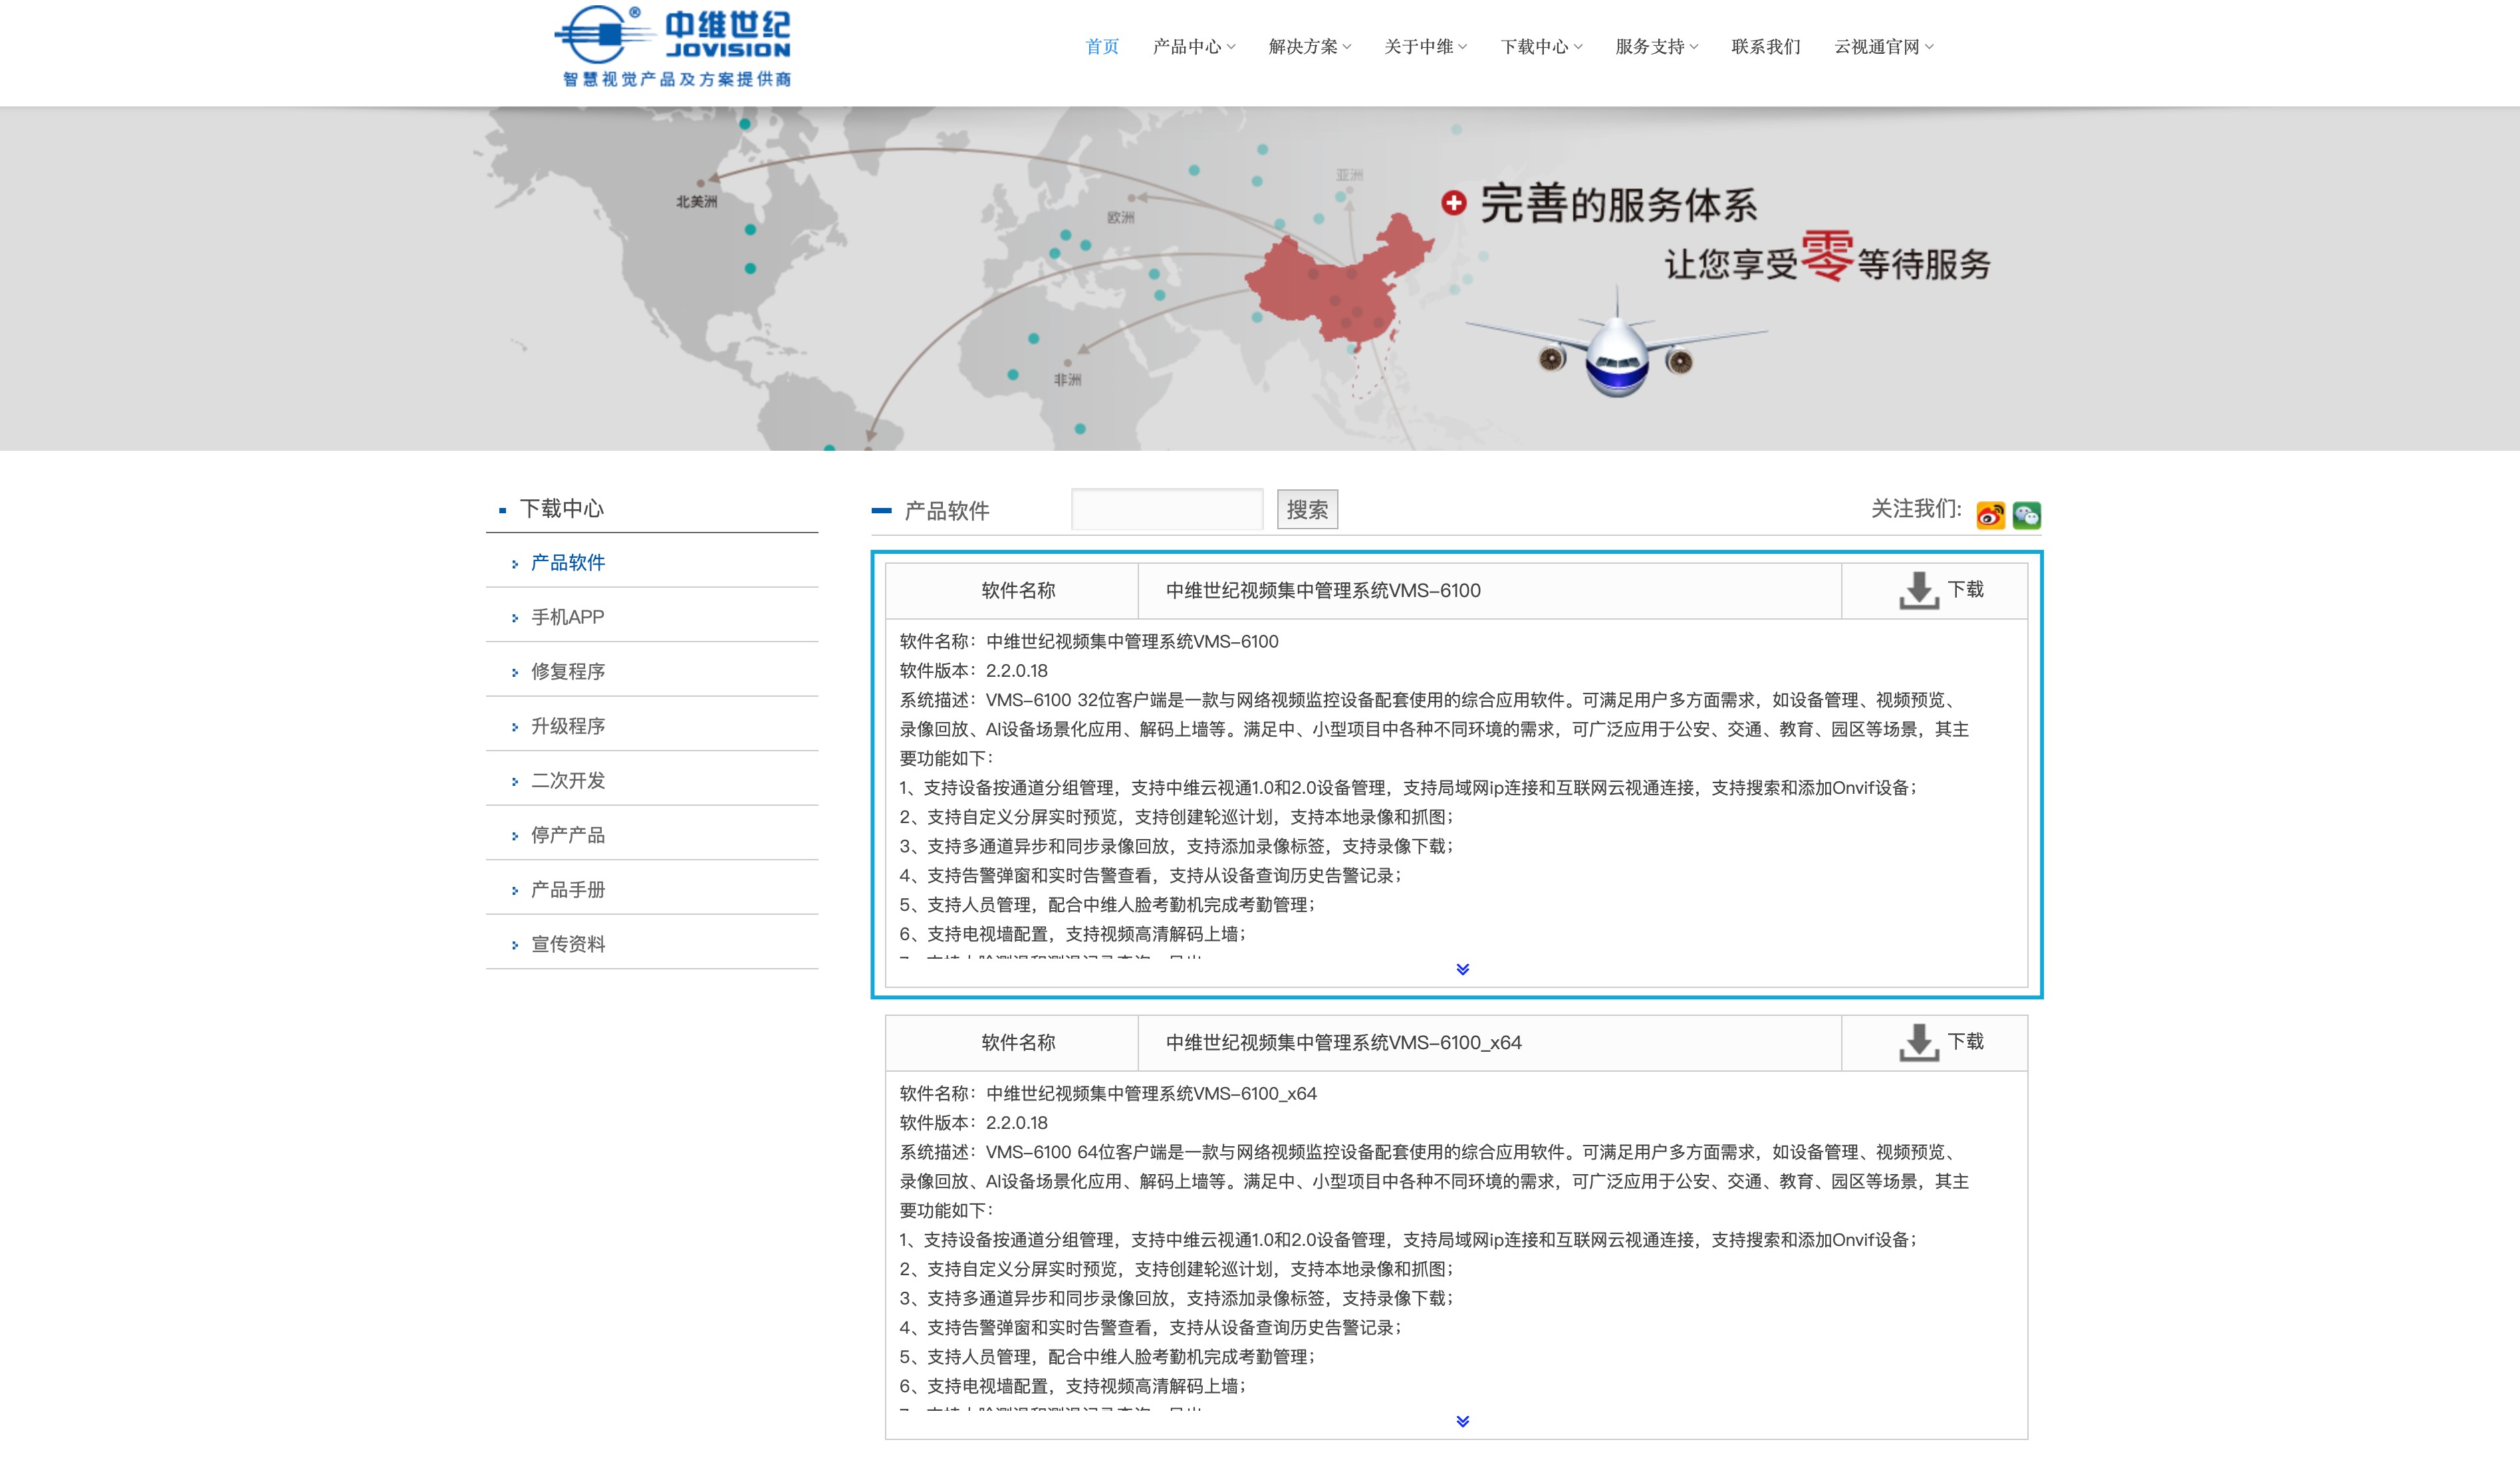Click the service banner image
This screenshot has width=2520, height=1464.
[1260, 278]
